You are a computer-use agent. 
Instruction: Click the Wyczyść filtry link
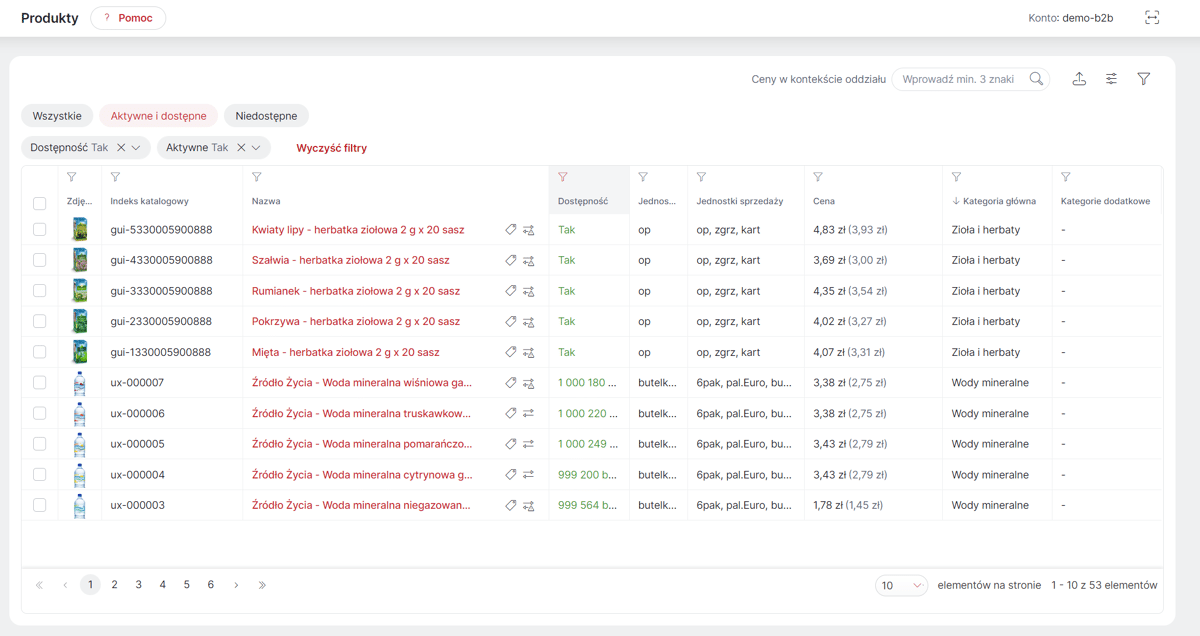332,148
